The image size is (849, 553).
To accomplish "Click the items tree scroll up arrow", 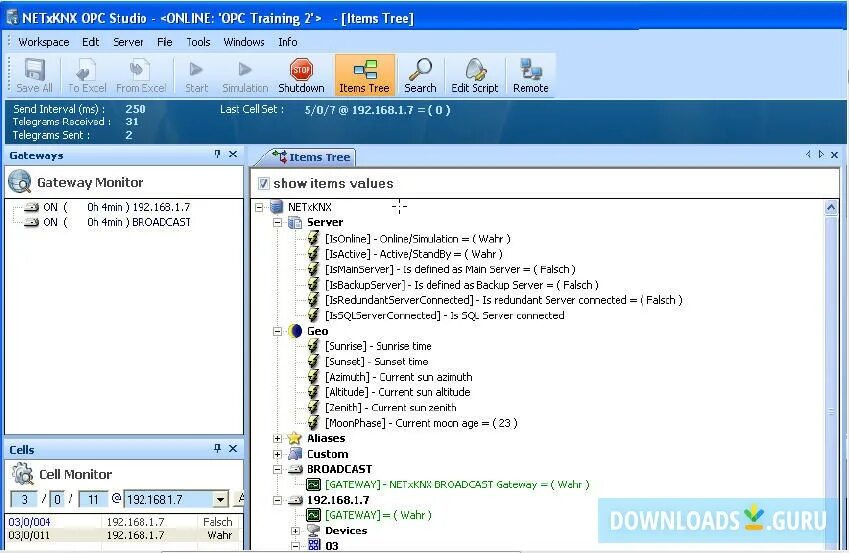I will [831, 207].
